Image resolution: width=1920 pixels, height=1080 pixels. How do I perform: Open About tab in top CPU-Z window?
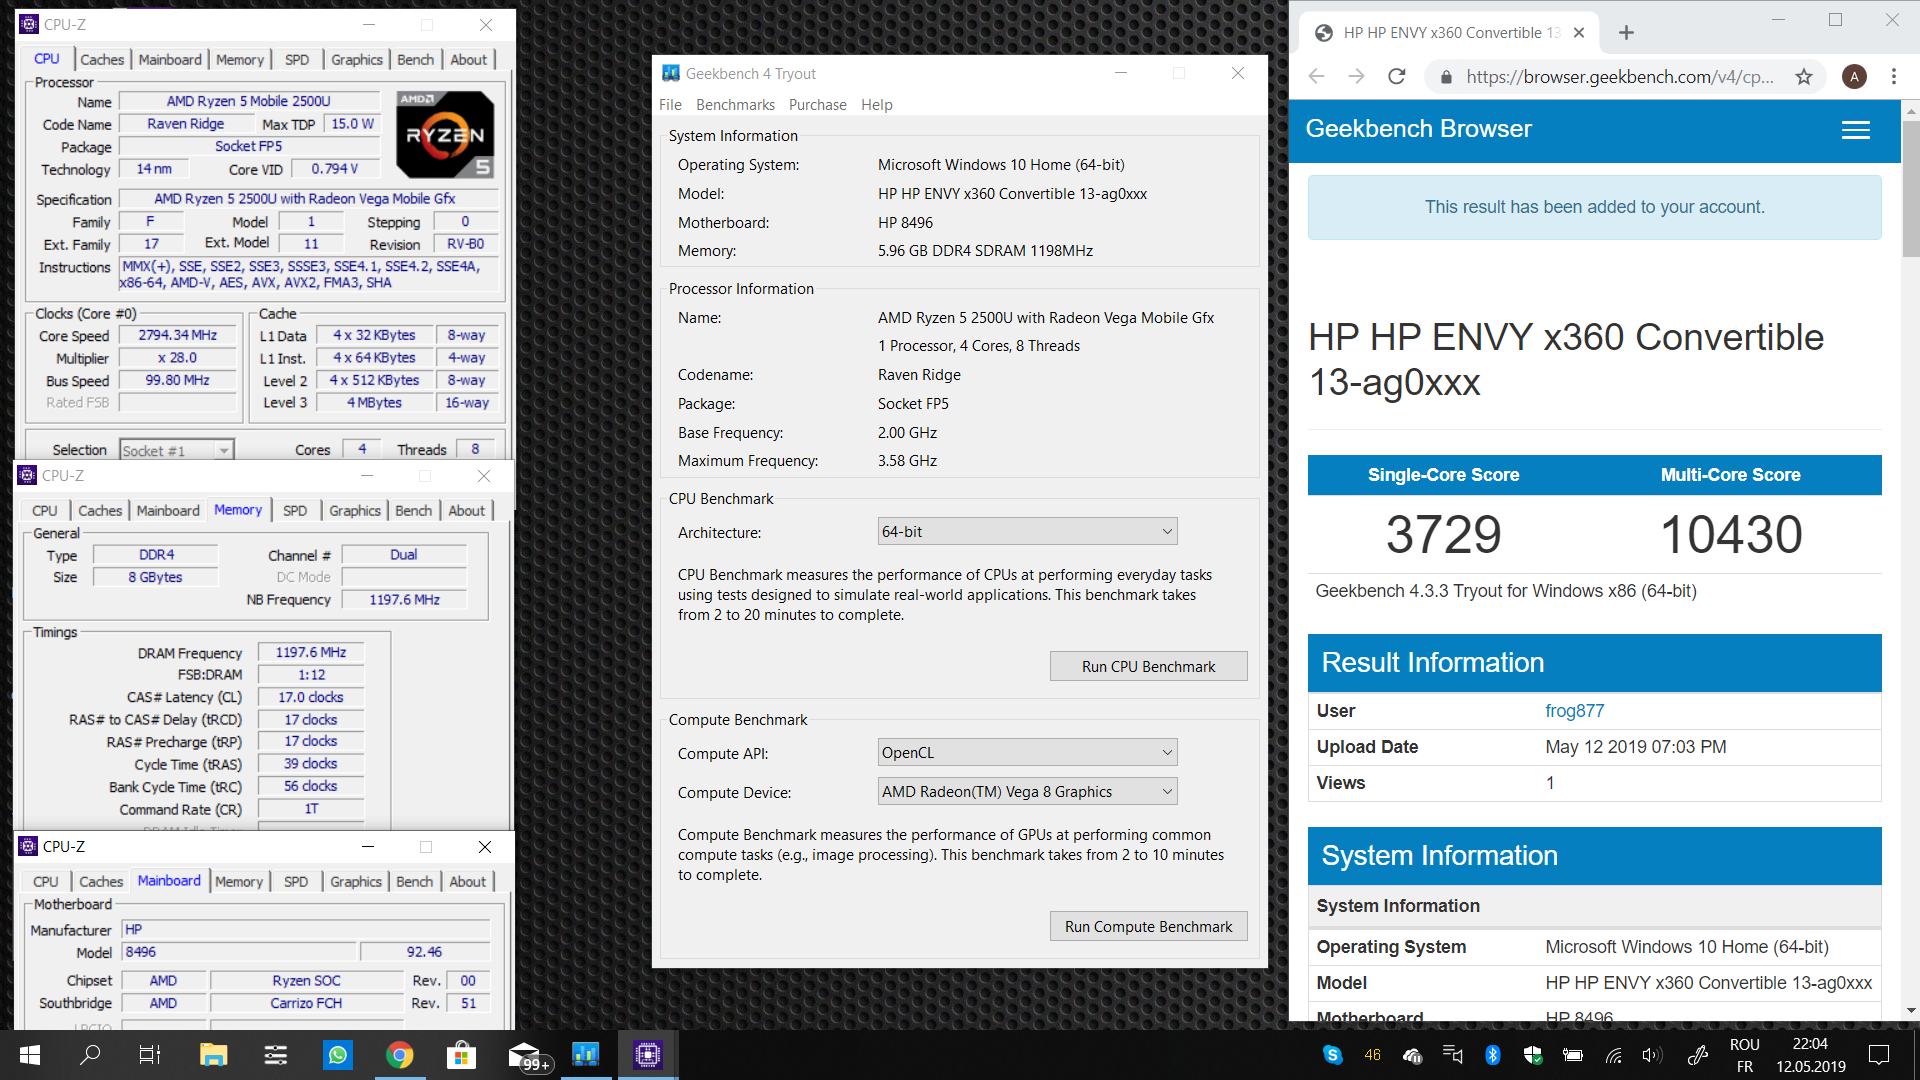click(468, 60)
